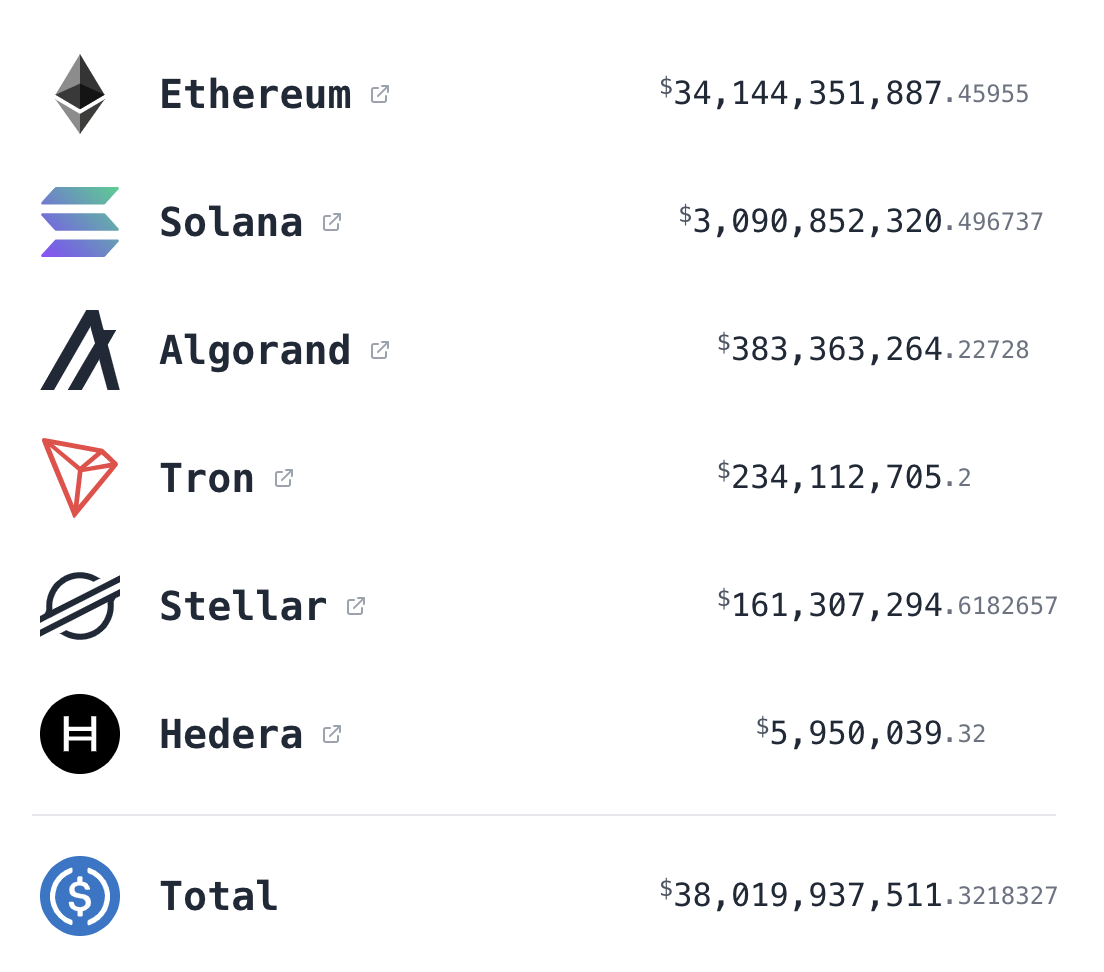1104x972 pixels.
Task: Click the black Hedera logo
Action: click(x=80, y=734)
